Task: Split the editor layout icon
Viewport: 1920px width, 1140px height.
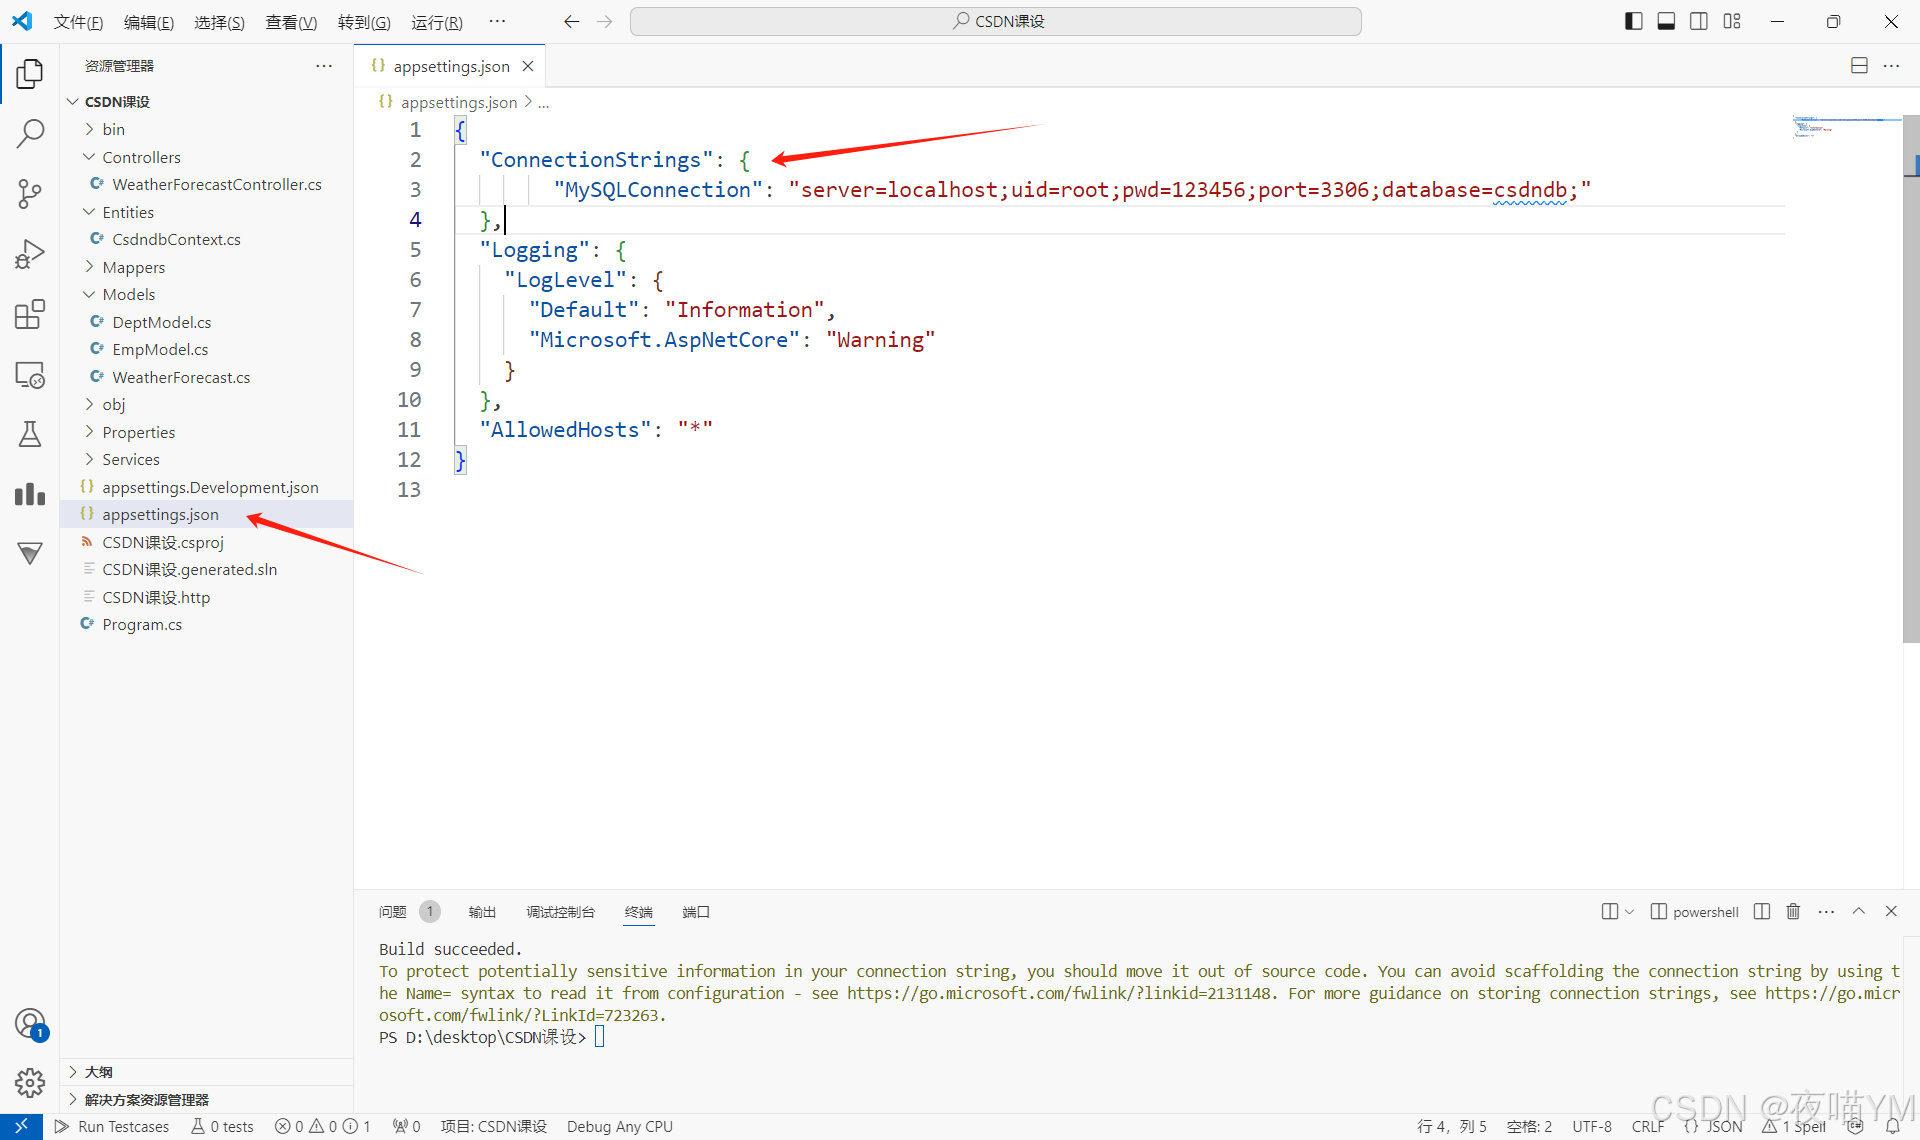Action: (1859, 66)
